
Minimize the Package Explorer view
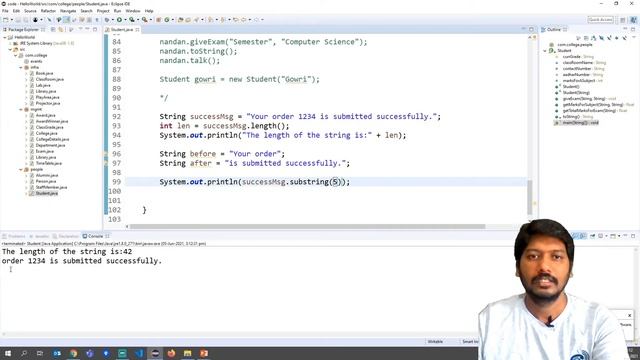coord(87,29)
